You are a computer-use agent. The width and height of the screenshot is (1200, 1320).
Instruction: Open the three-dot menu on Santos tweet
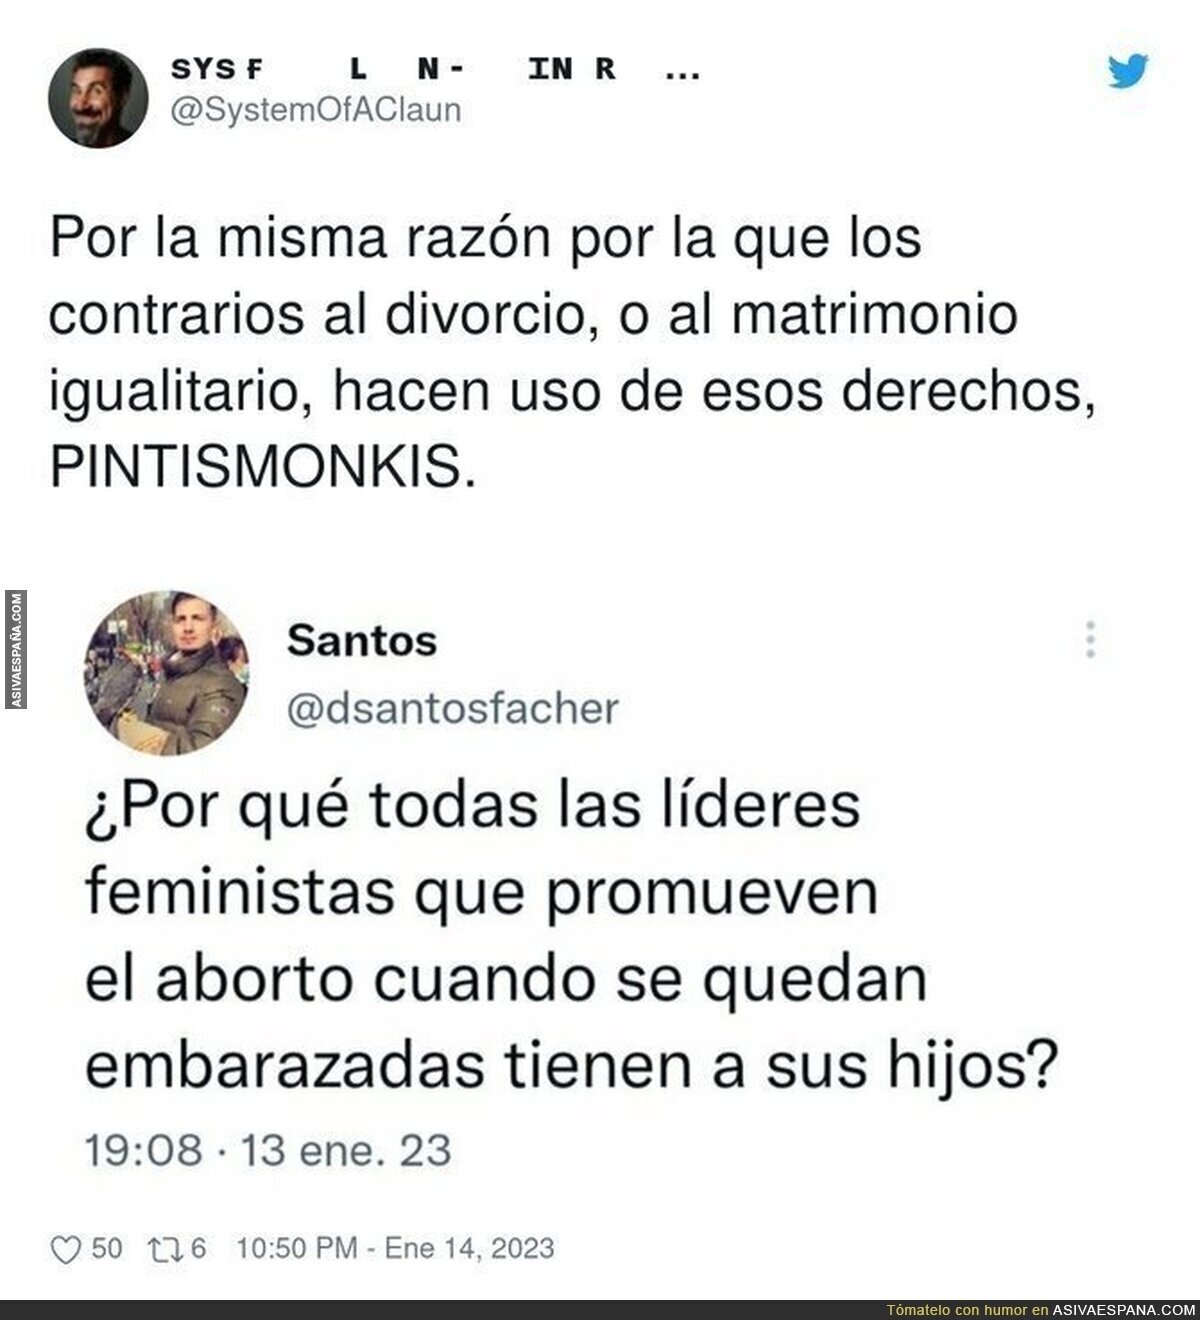1091,638
